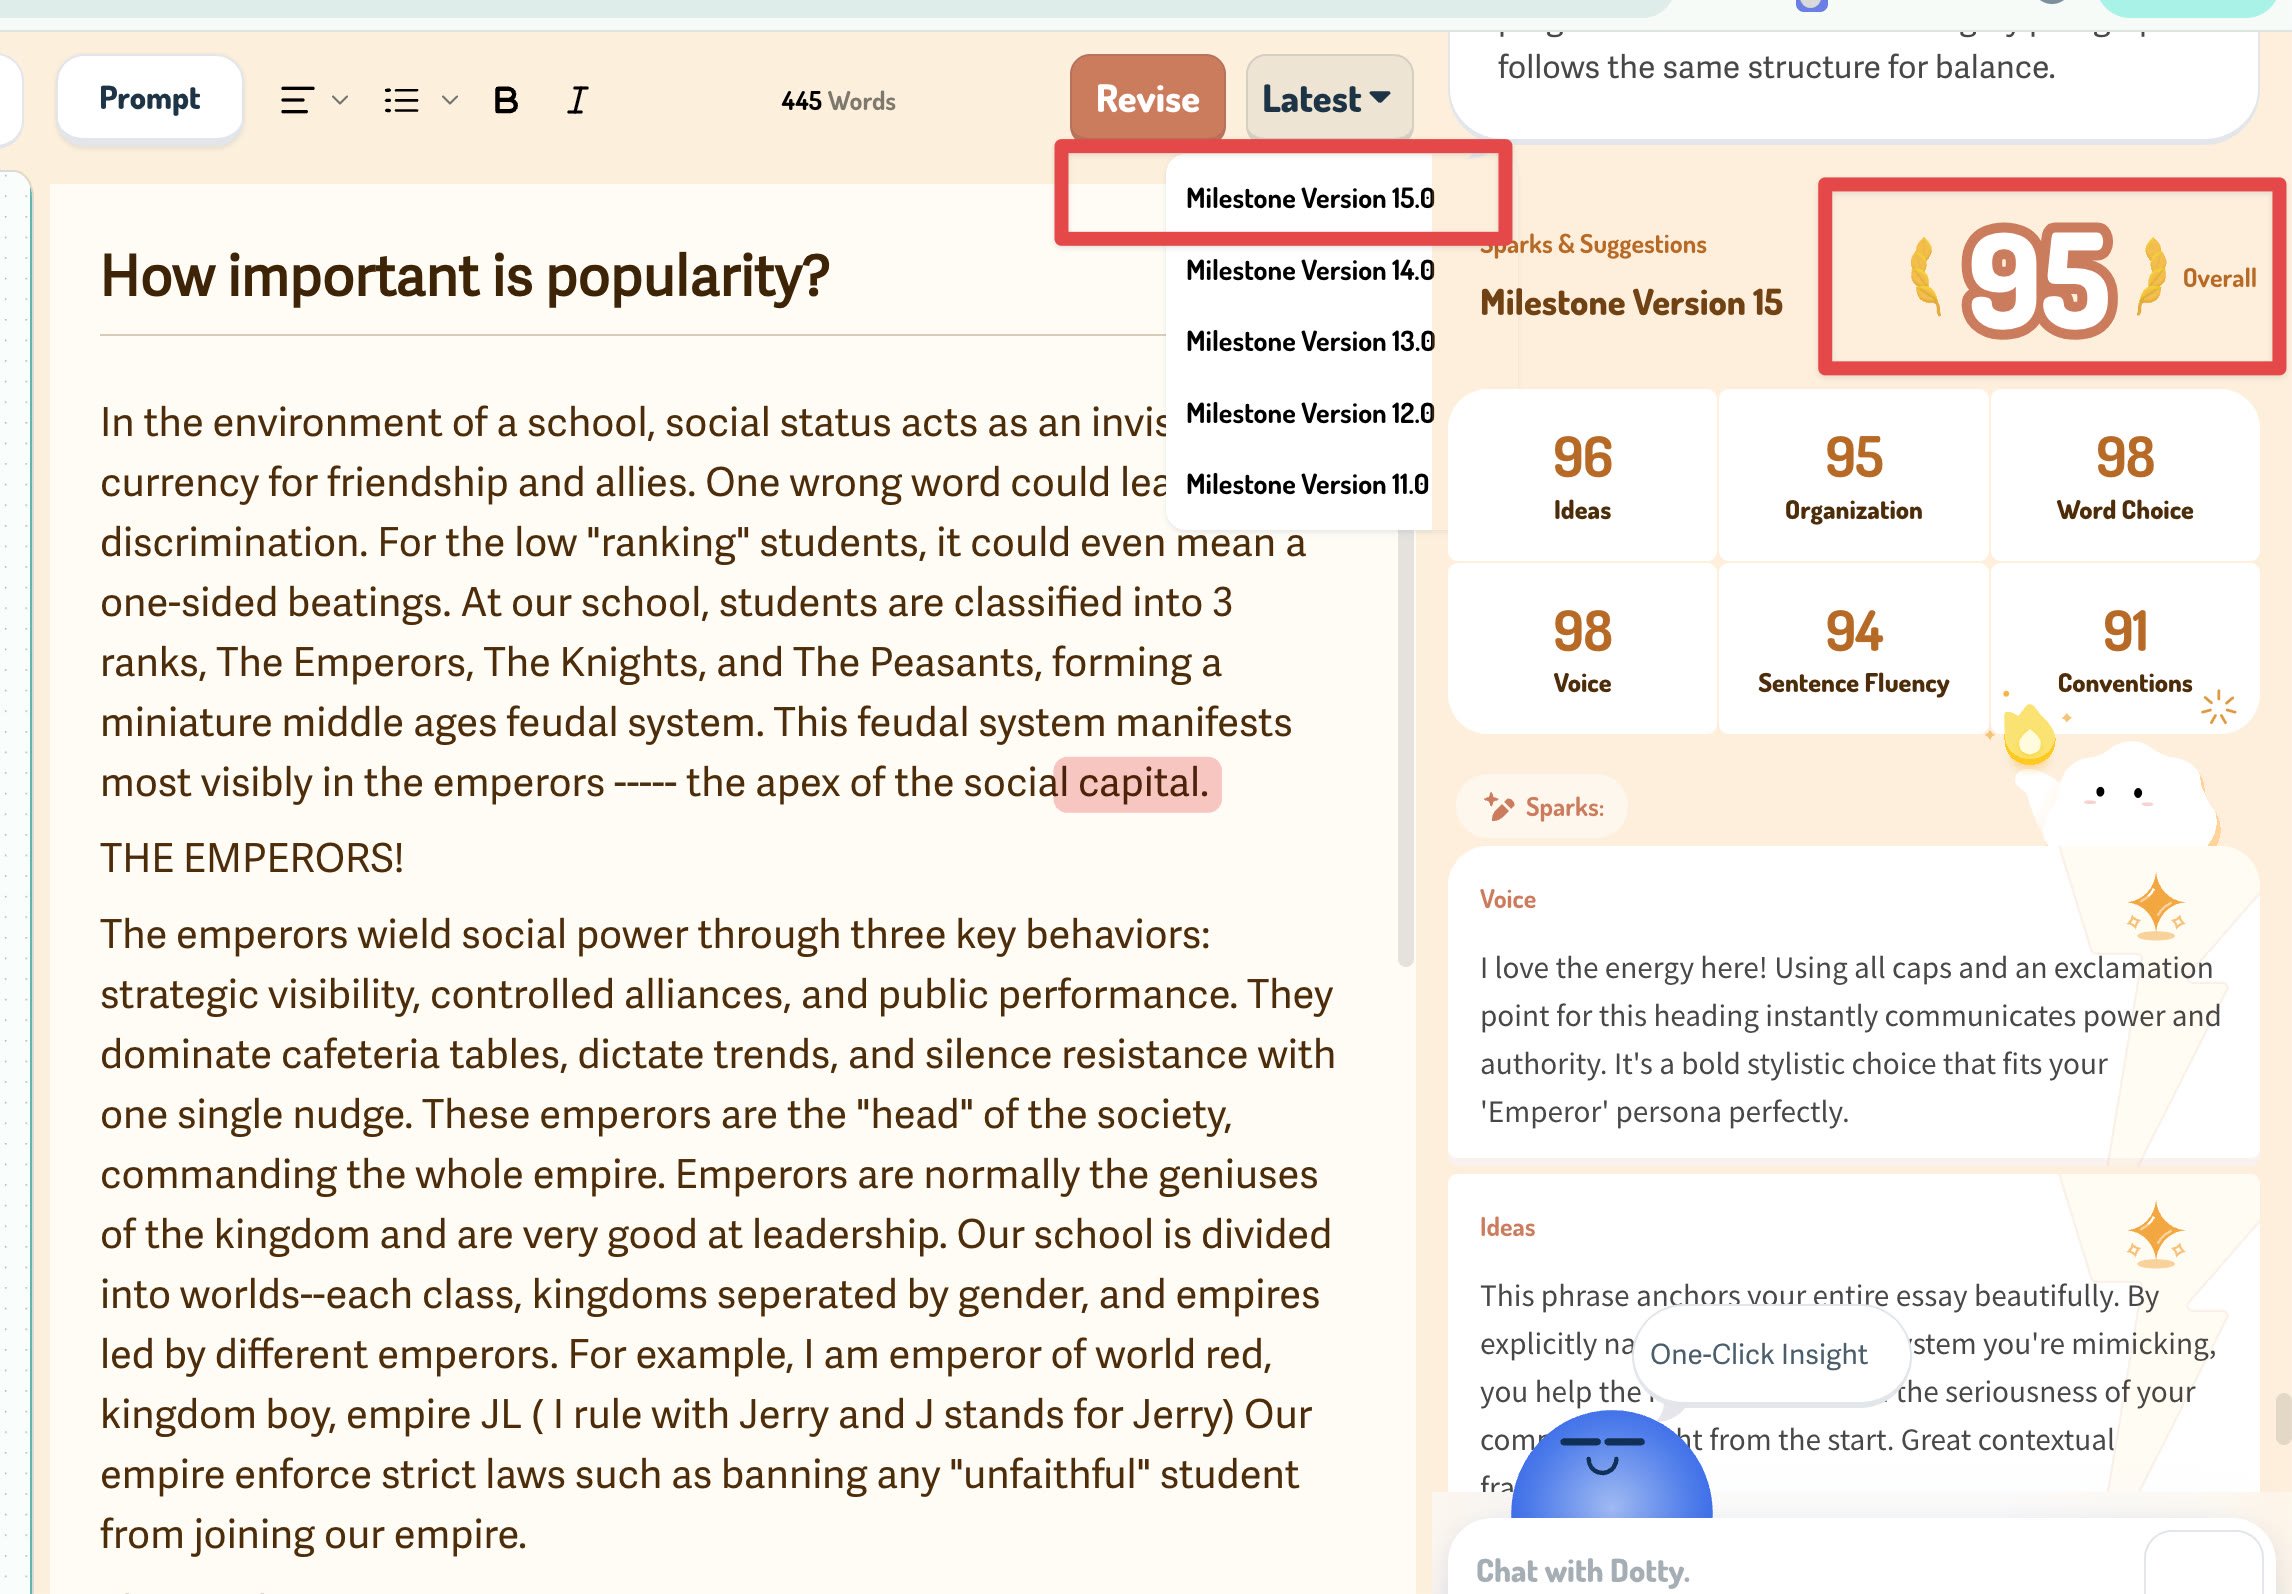Click the 'THE EMPERORS!' heading in essay

click(x=252, y=858)
